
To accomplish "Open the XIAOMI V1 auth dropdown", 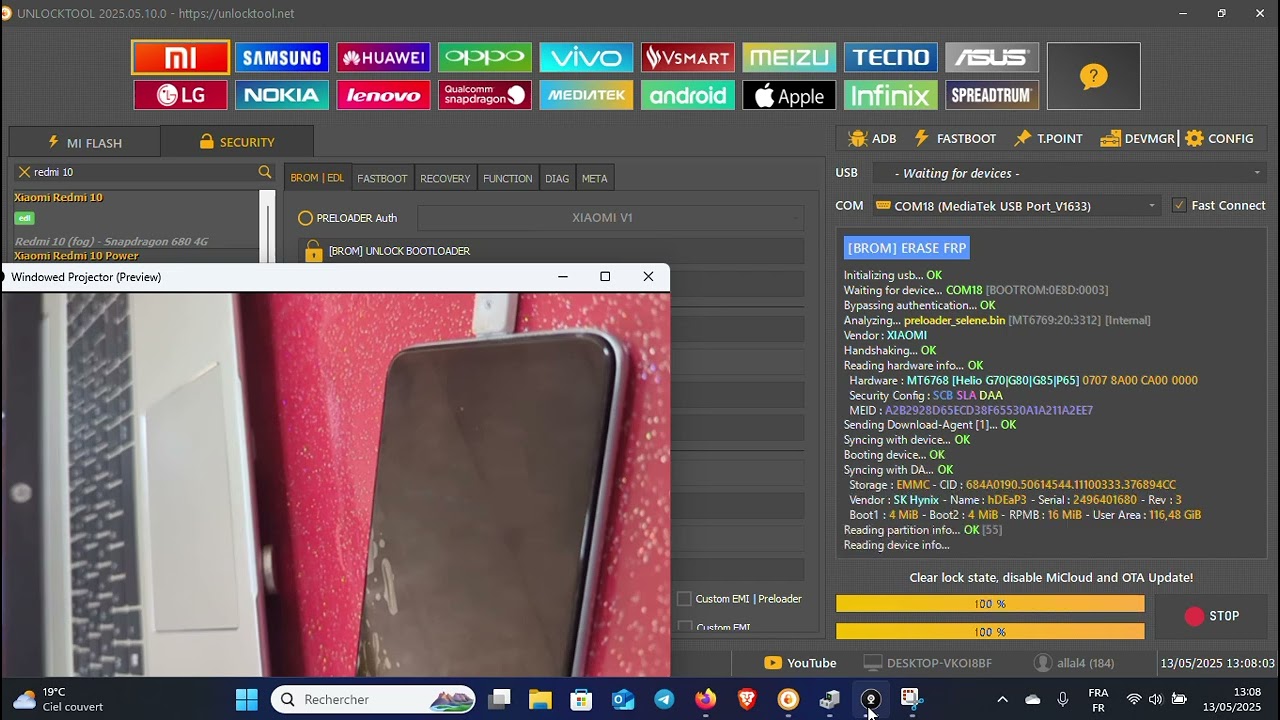I will tap(610, 218).
